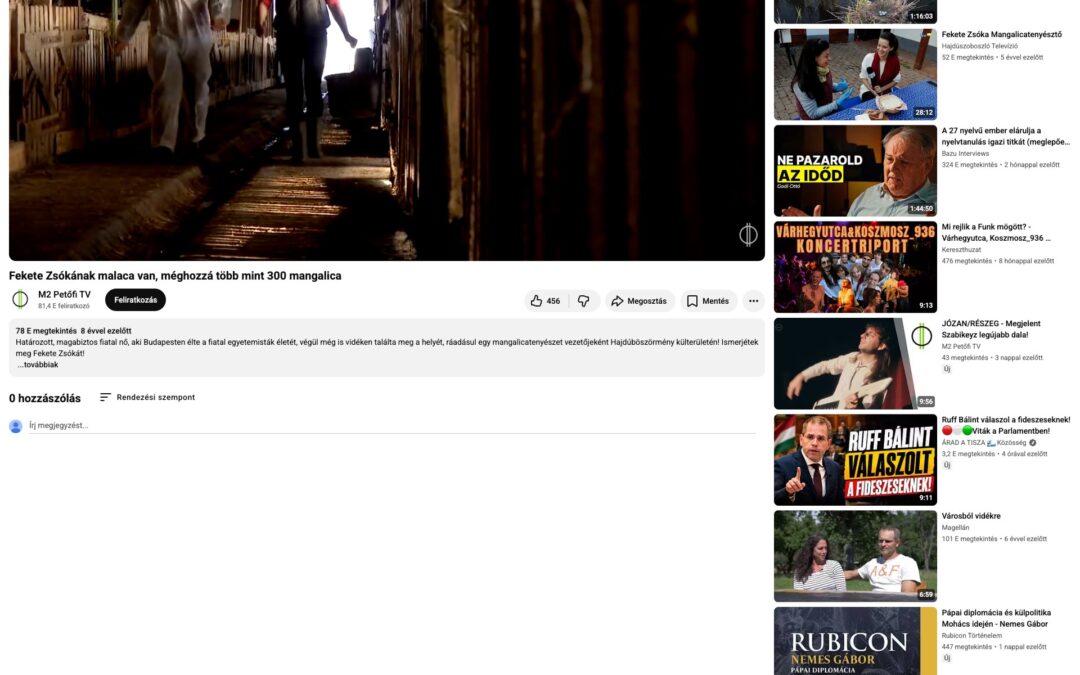The width and height of the screenshot is (1080, 675).
Task: Open Ruff Bálint válaszolt thumbnail
Action: tap(855, 460)
